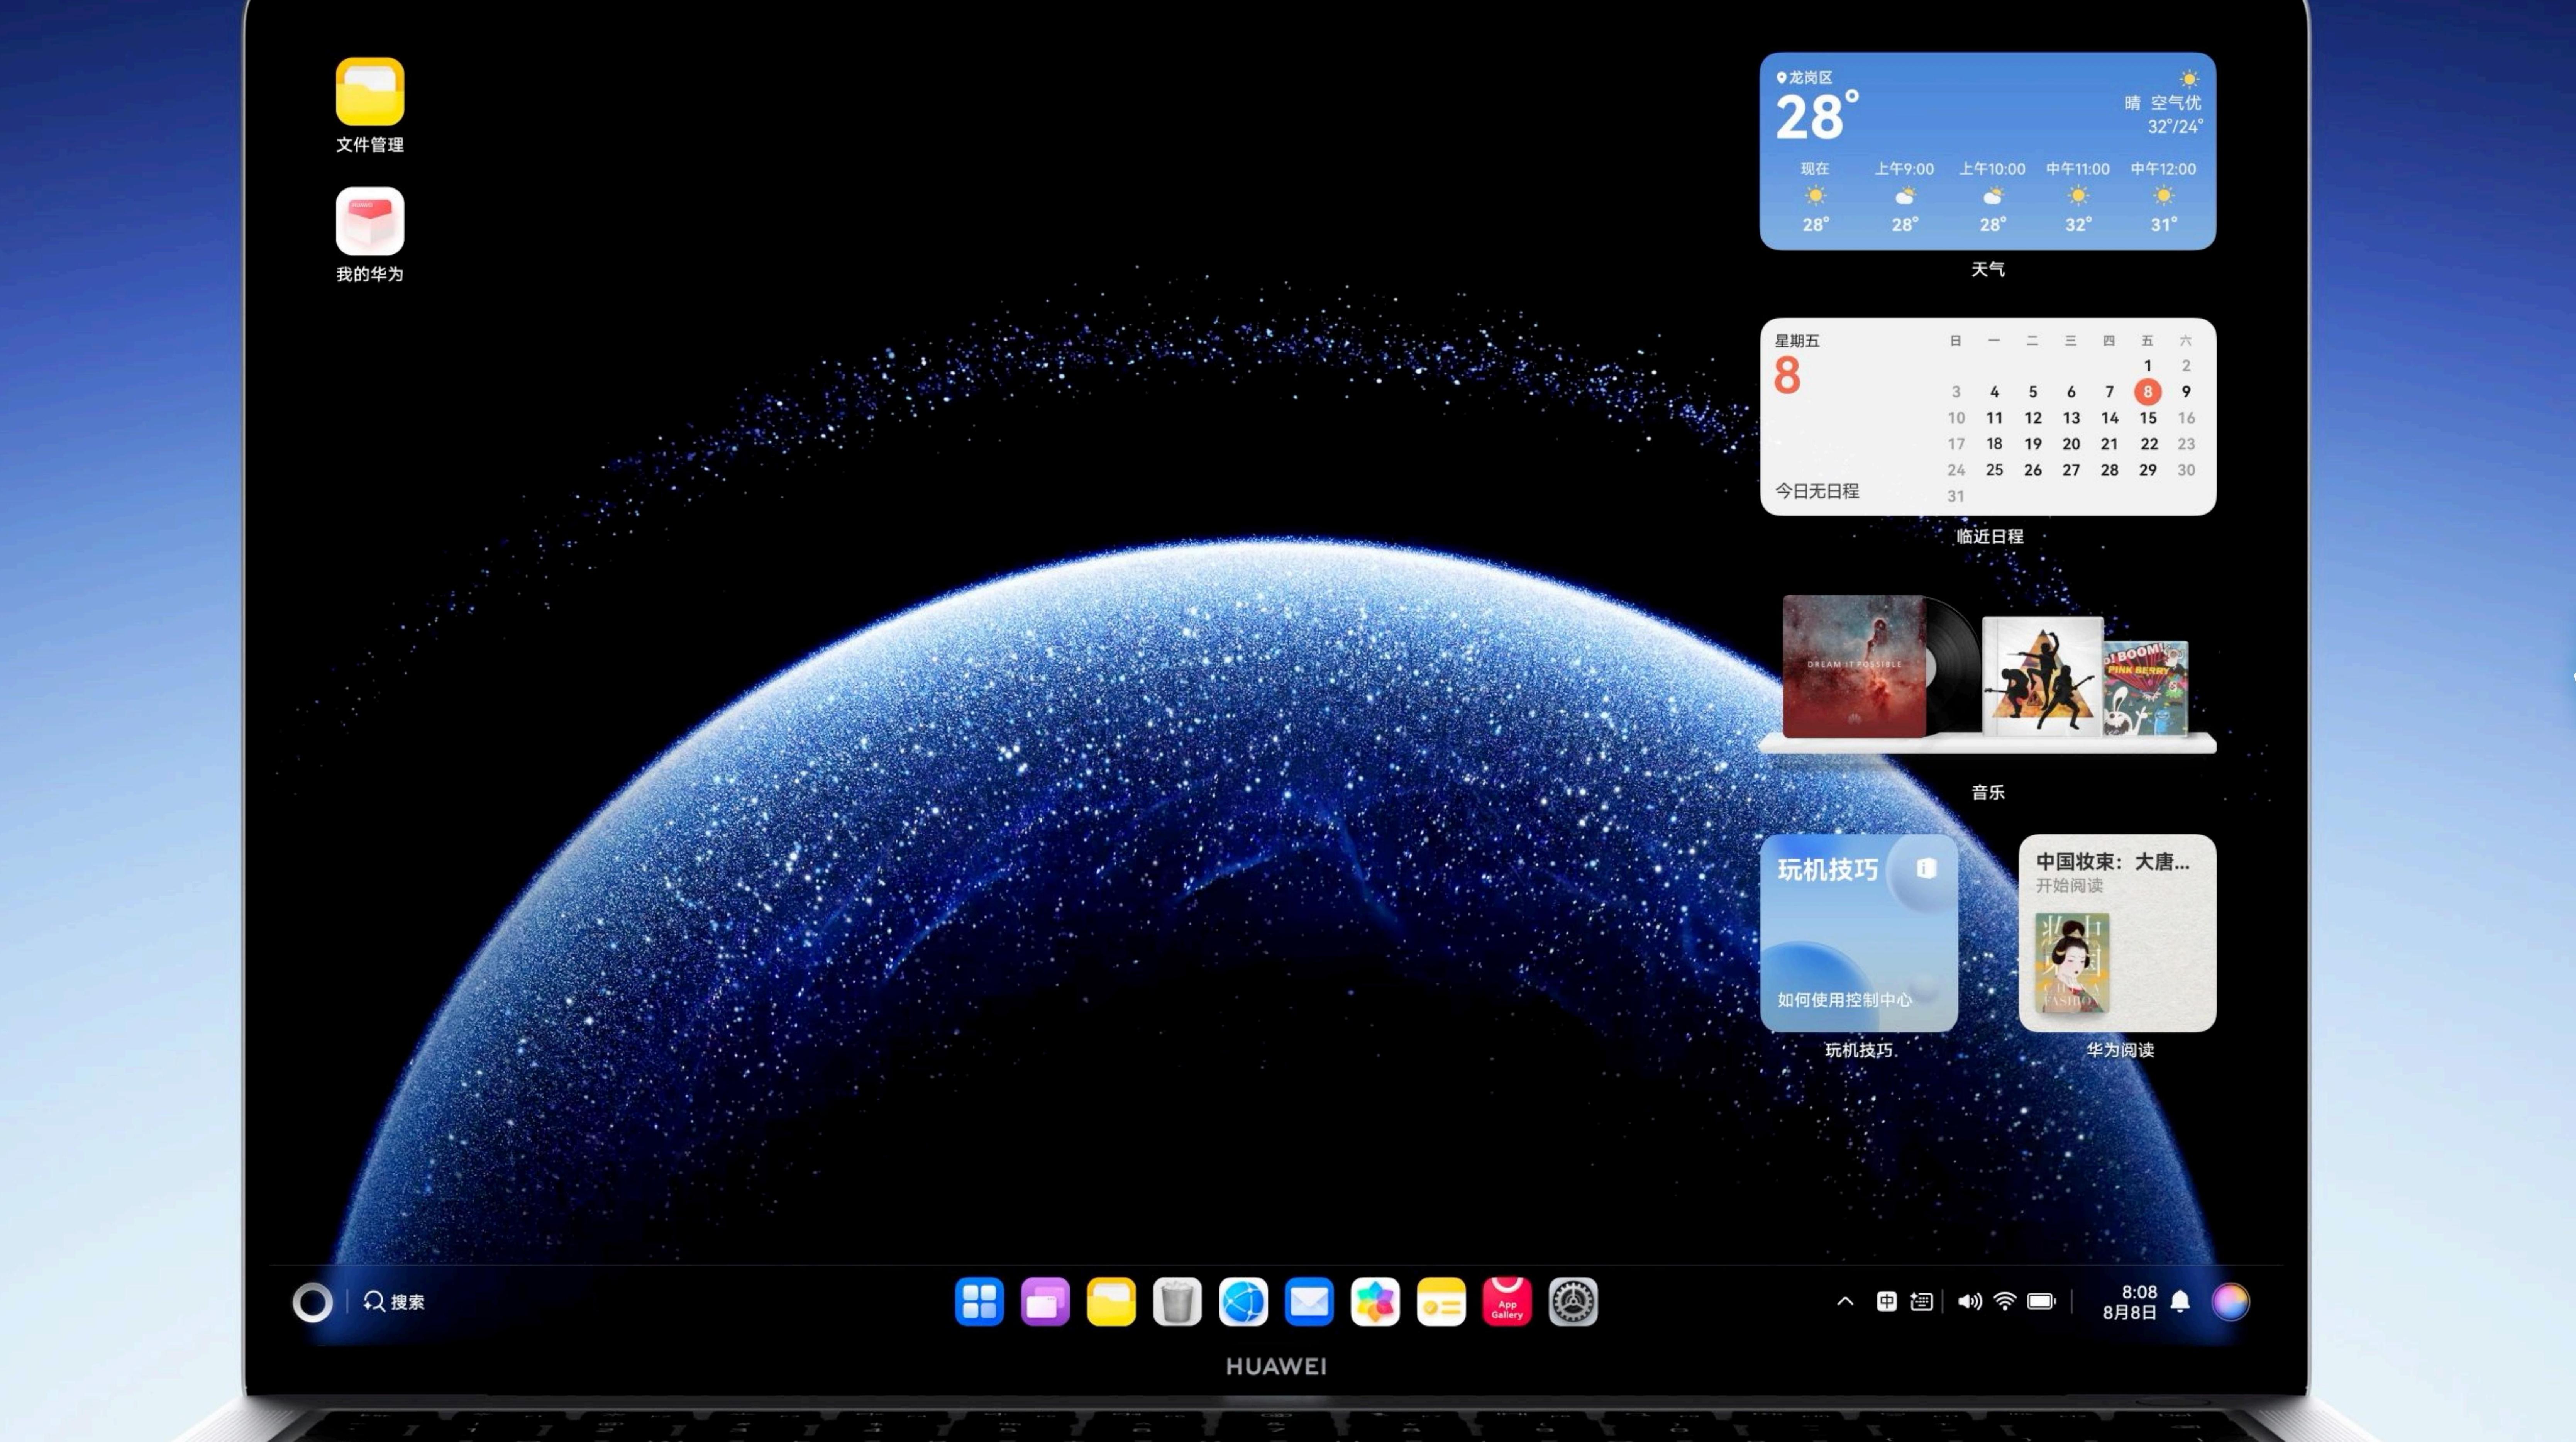Open the China Fashion book cover thumbnail
Viewport: 2576px width, 1442px height.
tap(2072, 962)
